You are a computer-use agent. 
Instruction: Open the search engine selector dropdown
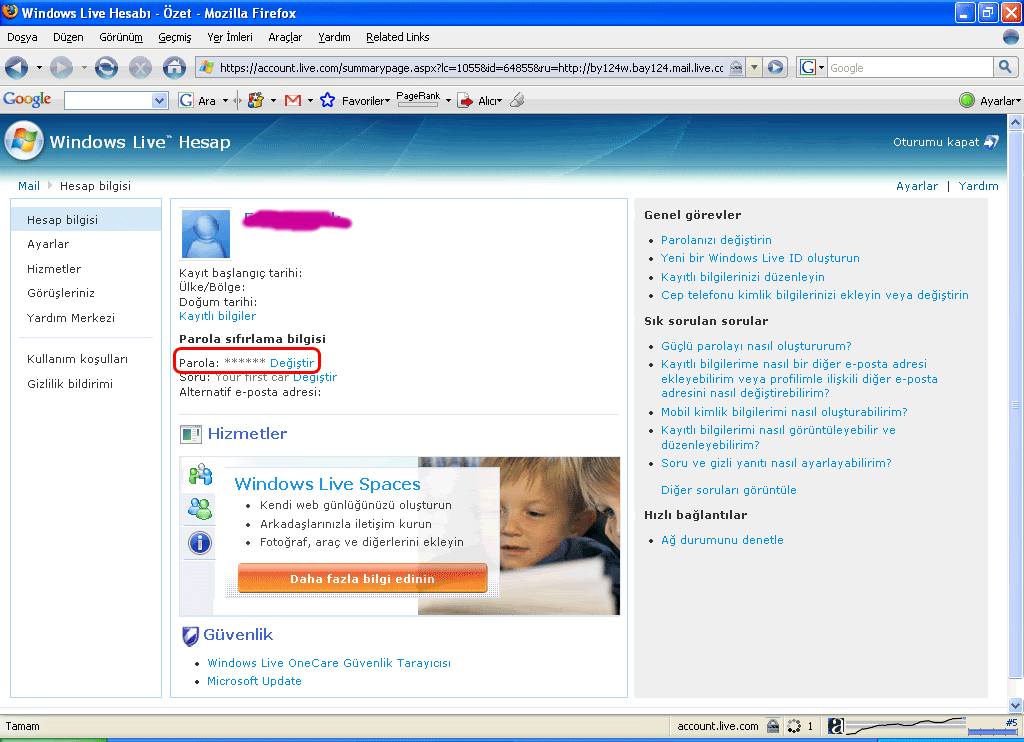click(822, 67)
